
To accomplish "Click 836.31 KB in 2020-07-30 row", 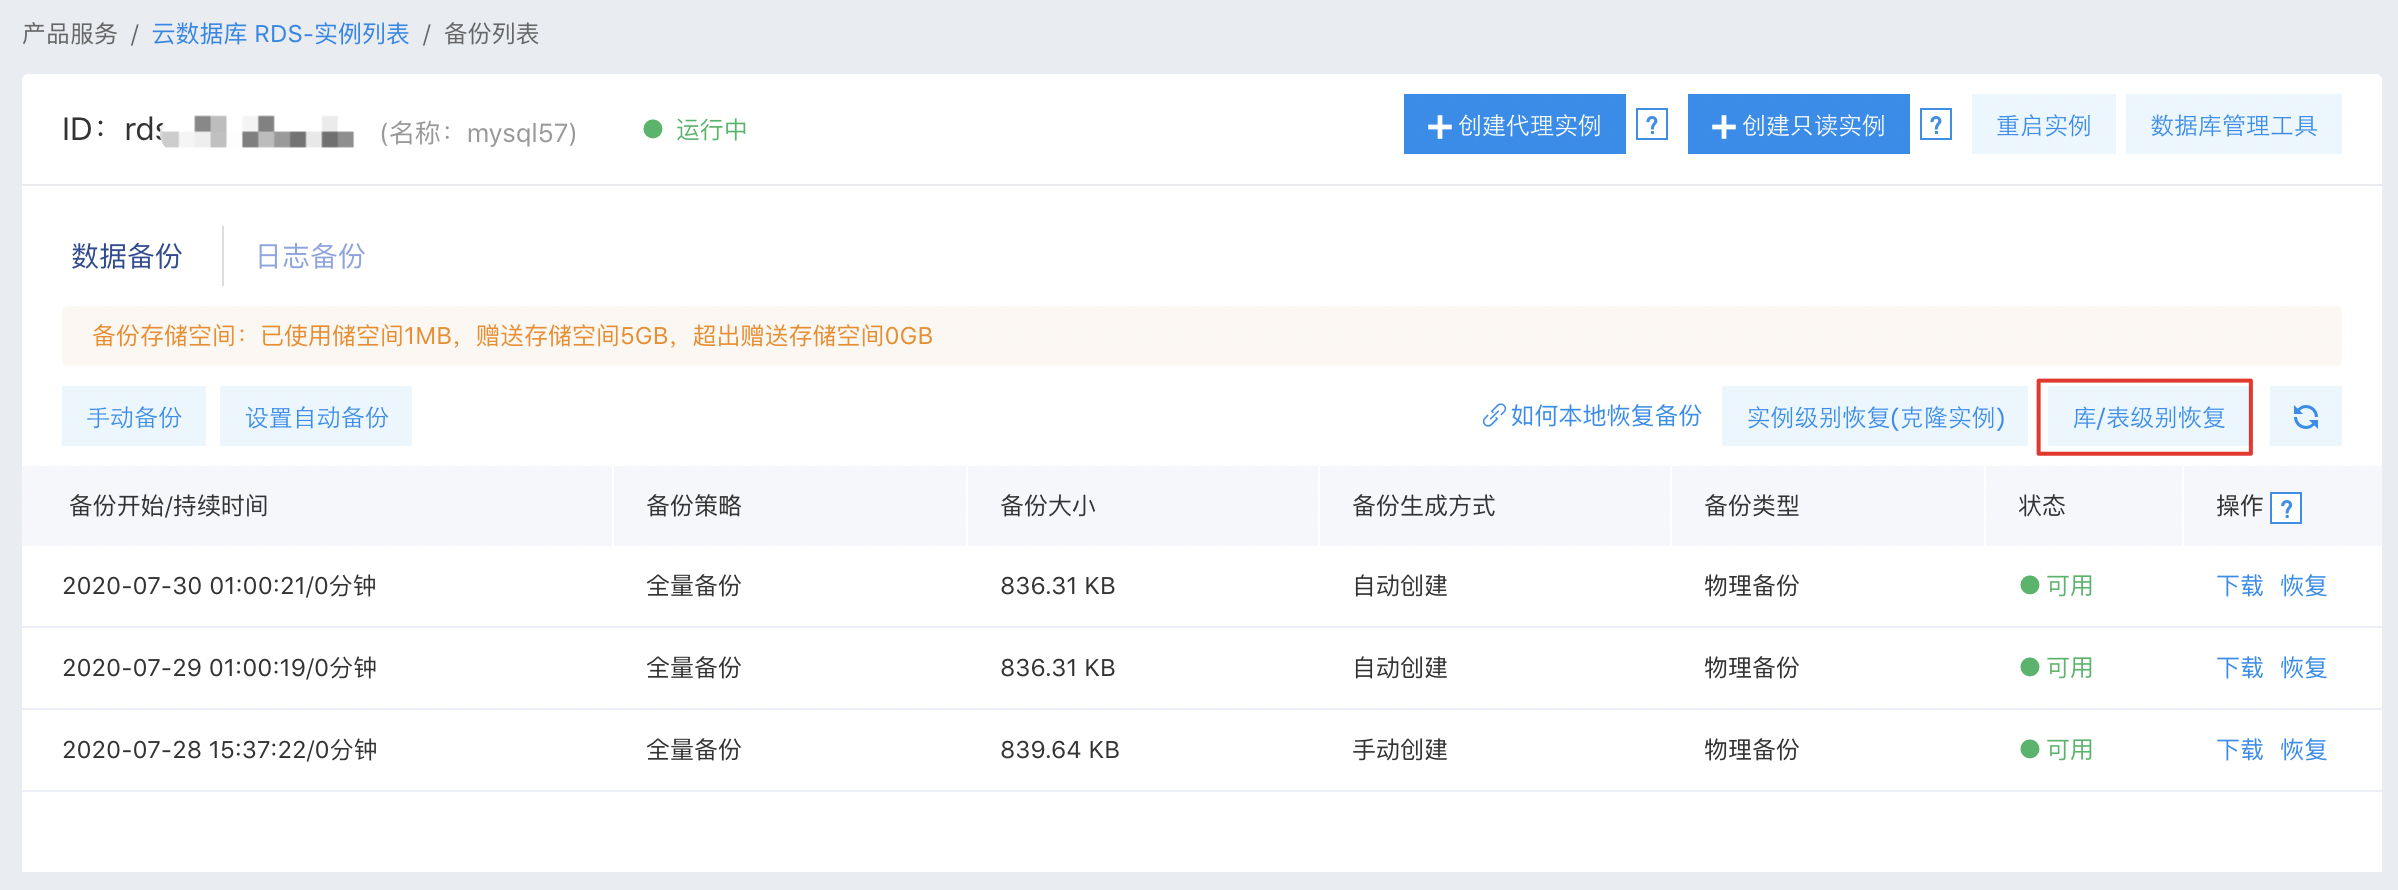I will tap(1057, 585).
